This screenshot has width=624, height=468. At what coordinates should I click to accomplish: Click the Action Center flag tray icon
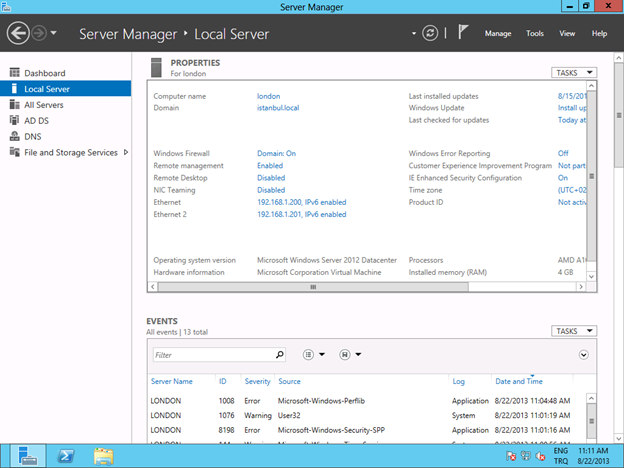click(511, 456)
